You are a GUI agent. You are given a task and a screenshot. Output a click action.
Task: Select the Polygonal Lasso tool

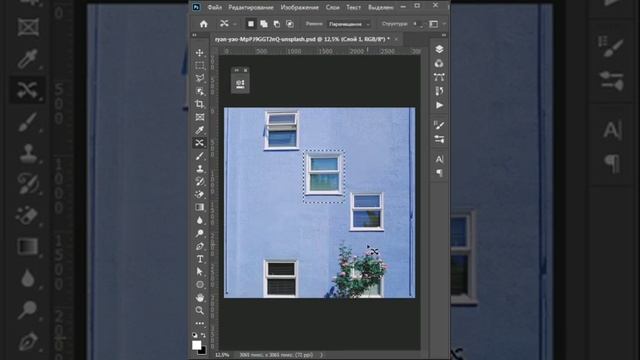(200, 78)
